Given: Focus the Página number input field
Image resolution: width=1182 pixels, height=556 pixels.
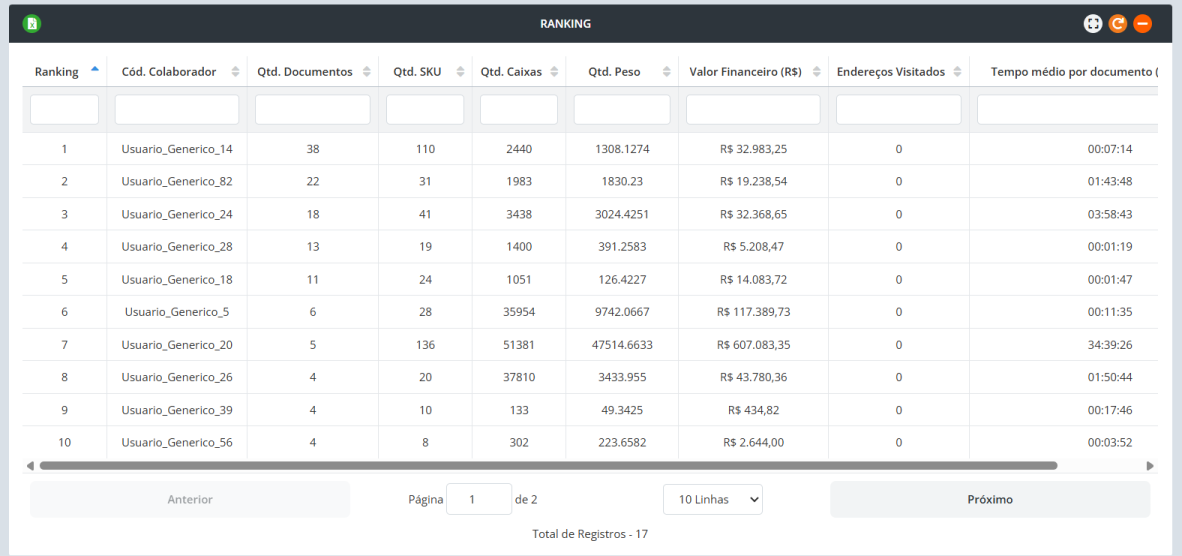Looking at the screenshot, I should pos(478,499).
